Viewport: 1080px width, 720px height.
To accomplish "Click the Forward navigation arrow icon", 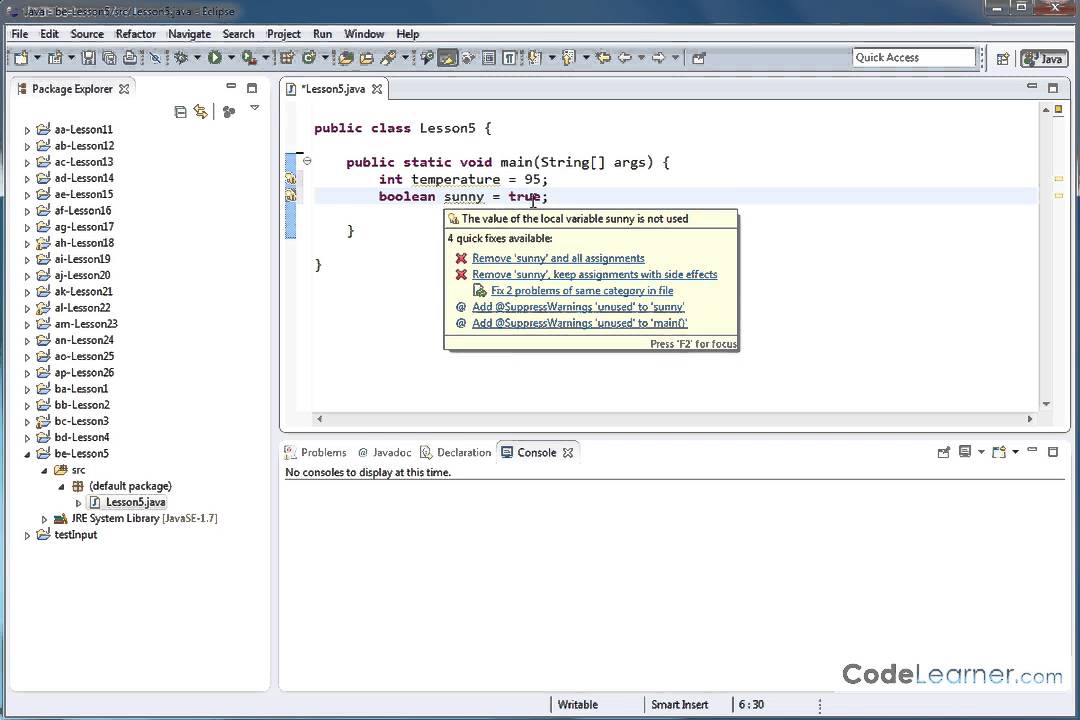I will click(x=658, y=58).
